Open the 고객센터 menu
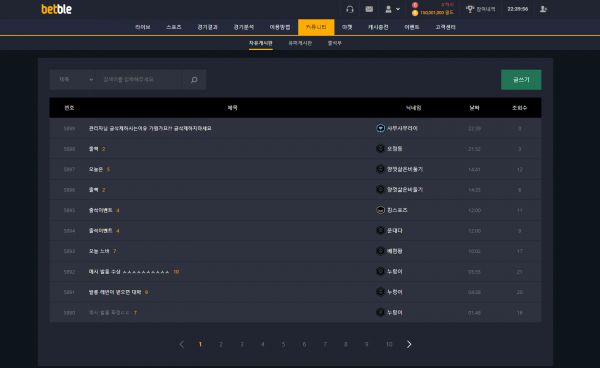600x368 pixels. (445, 27)
